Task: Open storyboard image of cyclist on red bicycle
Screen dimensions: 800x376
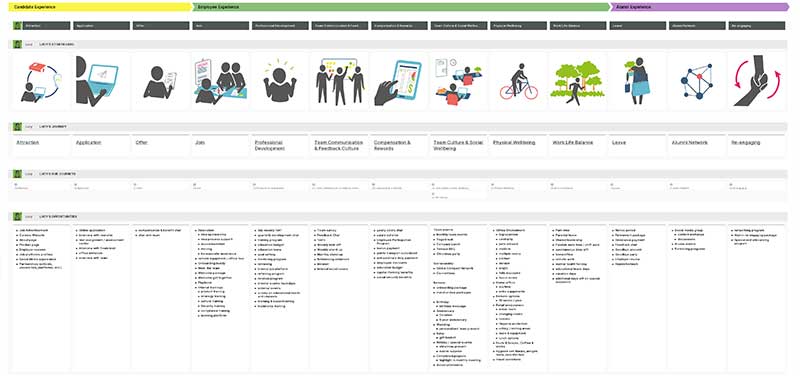Action: (519, 82)
